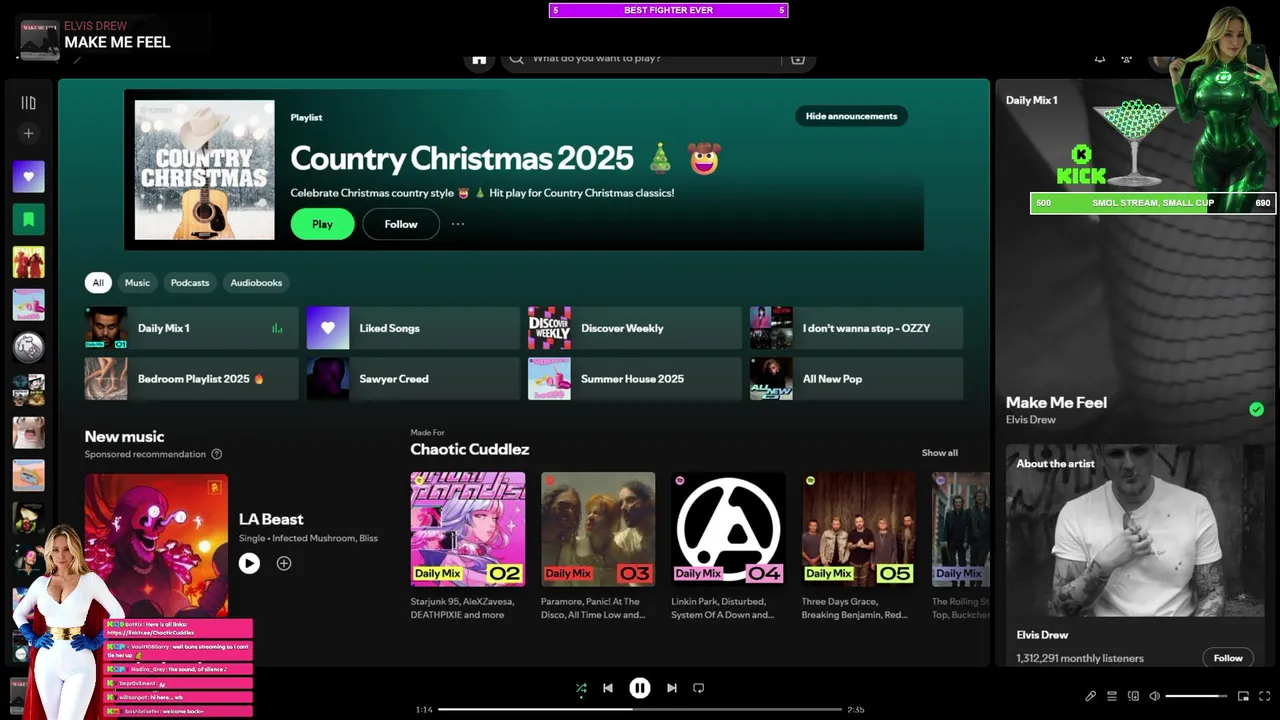The width and height of the screenshot is (1280, 720).
Task: Click Country Christmas playlist cover art
Action: [204, 170]
